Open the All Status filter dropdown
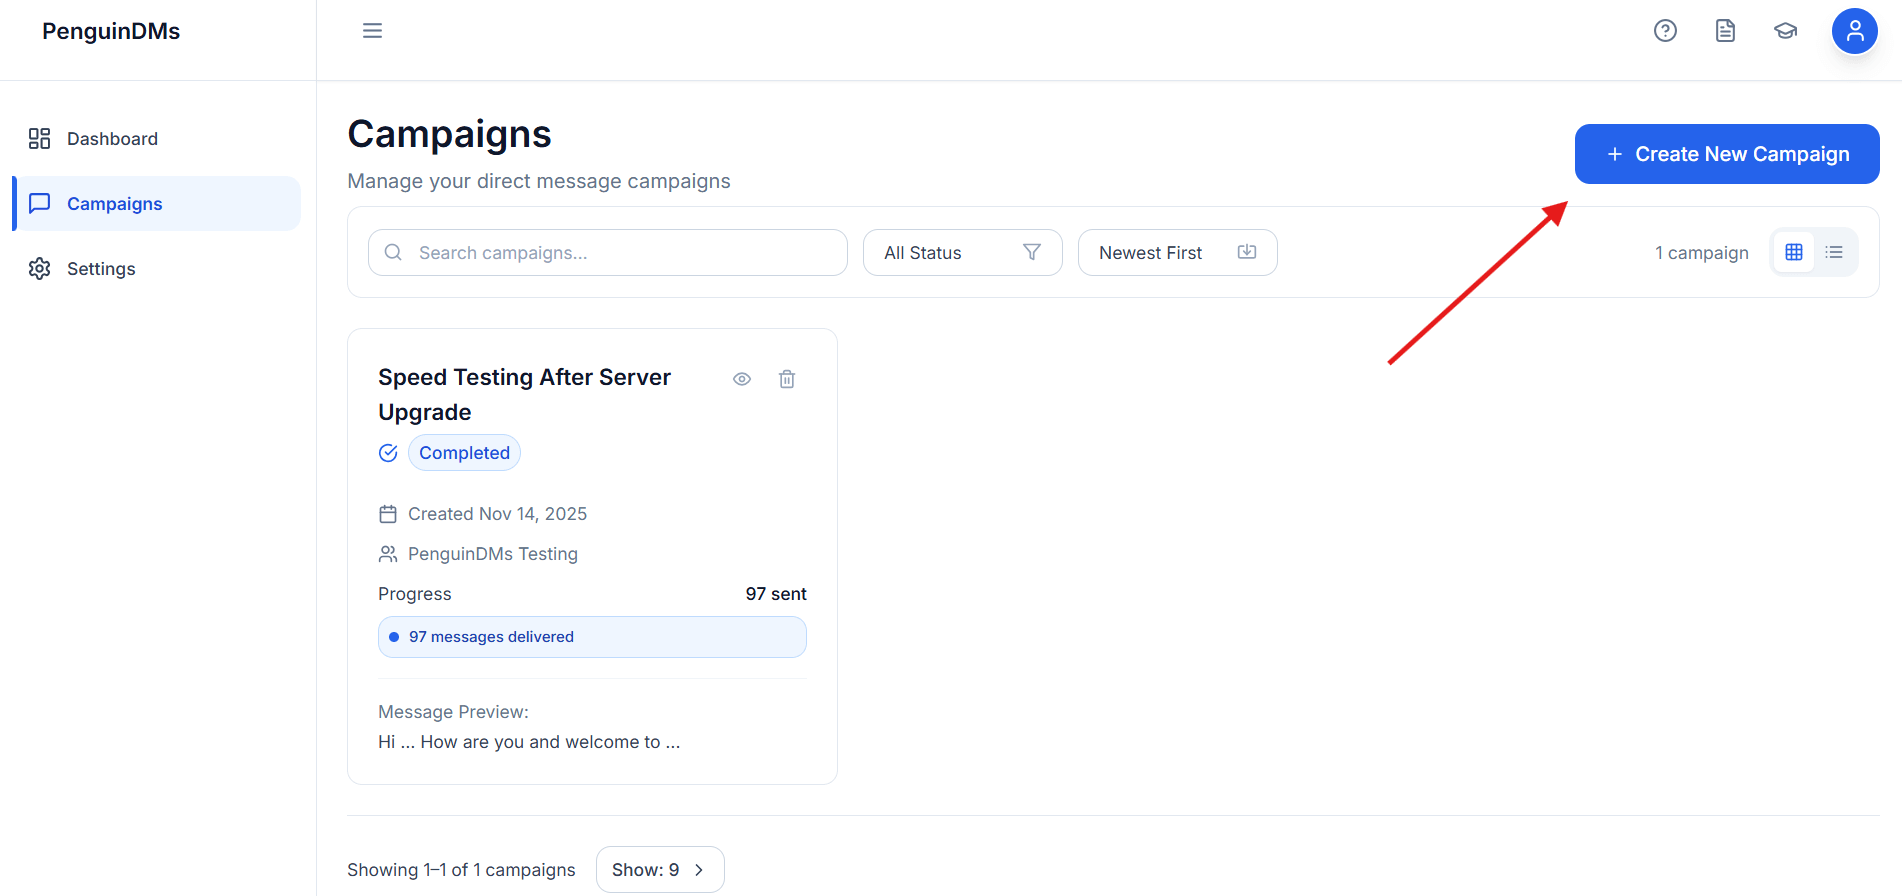 962,253
